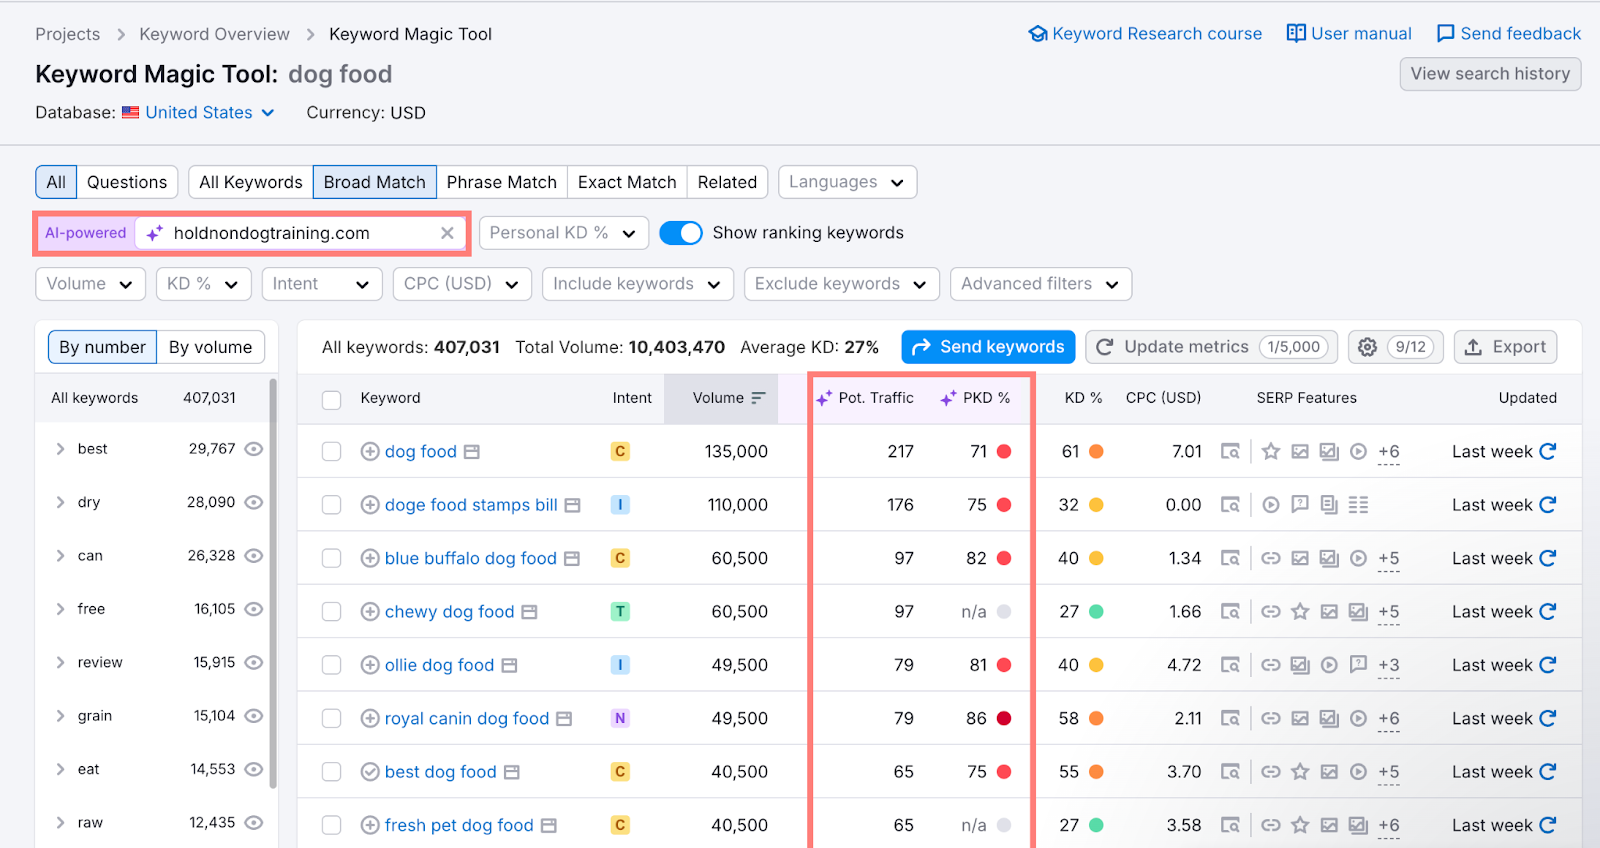
Task: Click checkmark icon beside 'best dog food'
Action: tap(370, 772)
